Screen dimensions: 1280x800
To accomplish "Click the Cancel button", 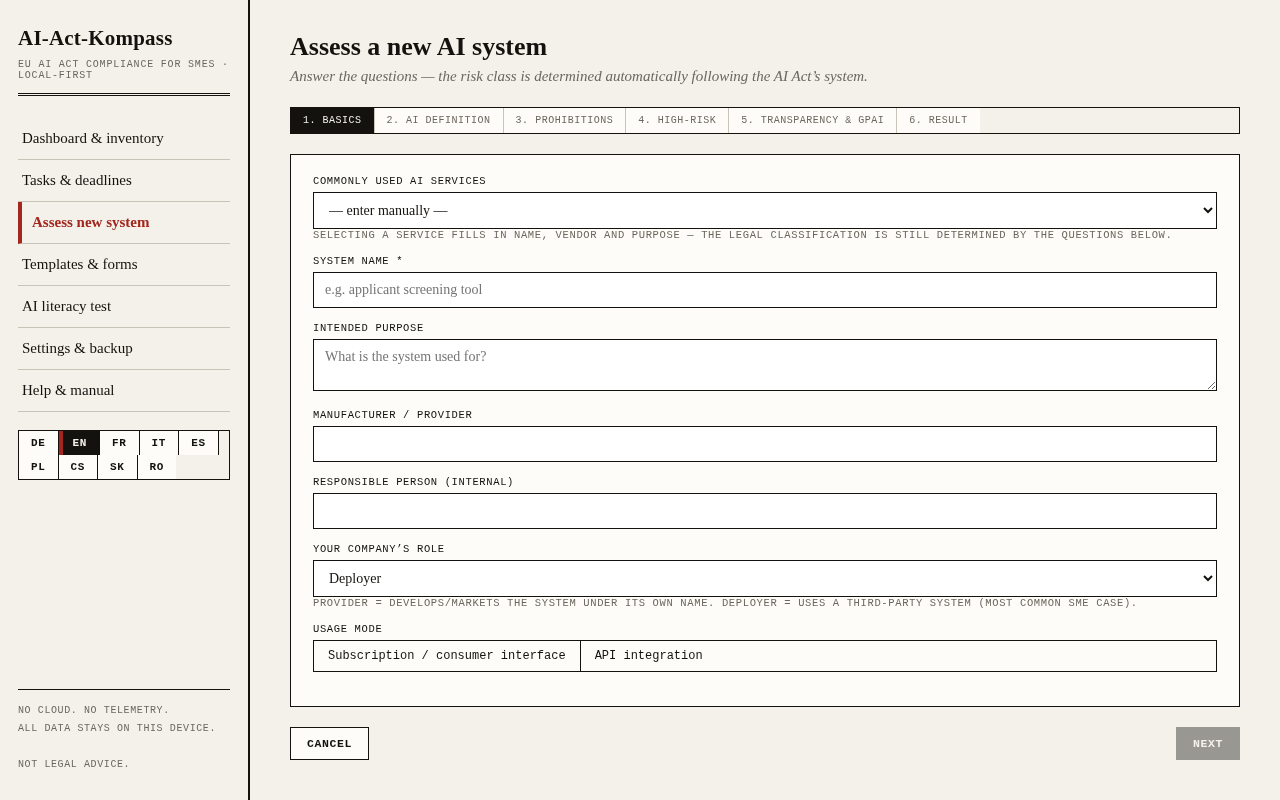I will pyautogui.click(x=329, y=743).
